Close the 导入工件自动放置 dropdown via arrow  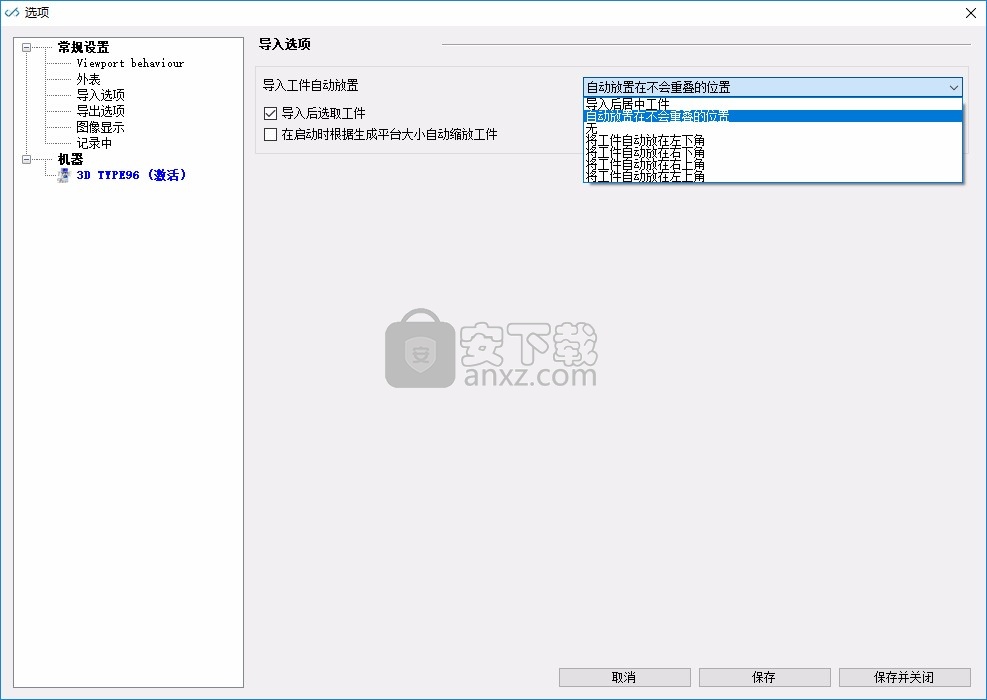(954, 88)
